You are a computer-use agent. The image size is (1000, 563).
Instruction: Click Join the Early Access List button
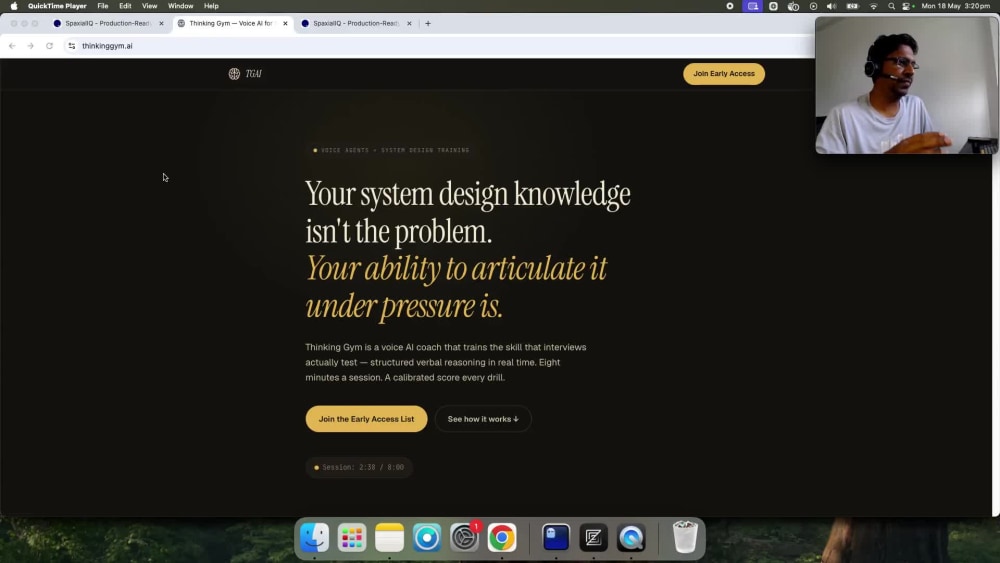(366, 419)
